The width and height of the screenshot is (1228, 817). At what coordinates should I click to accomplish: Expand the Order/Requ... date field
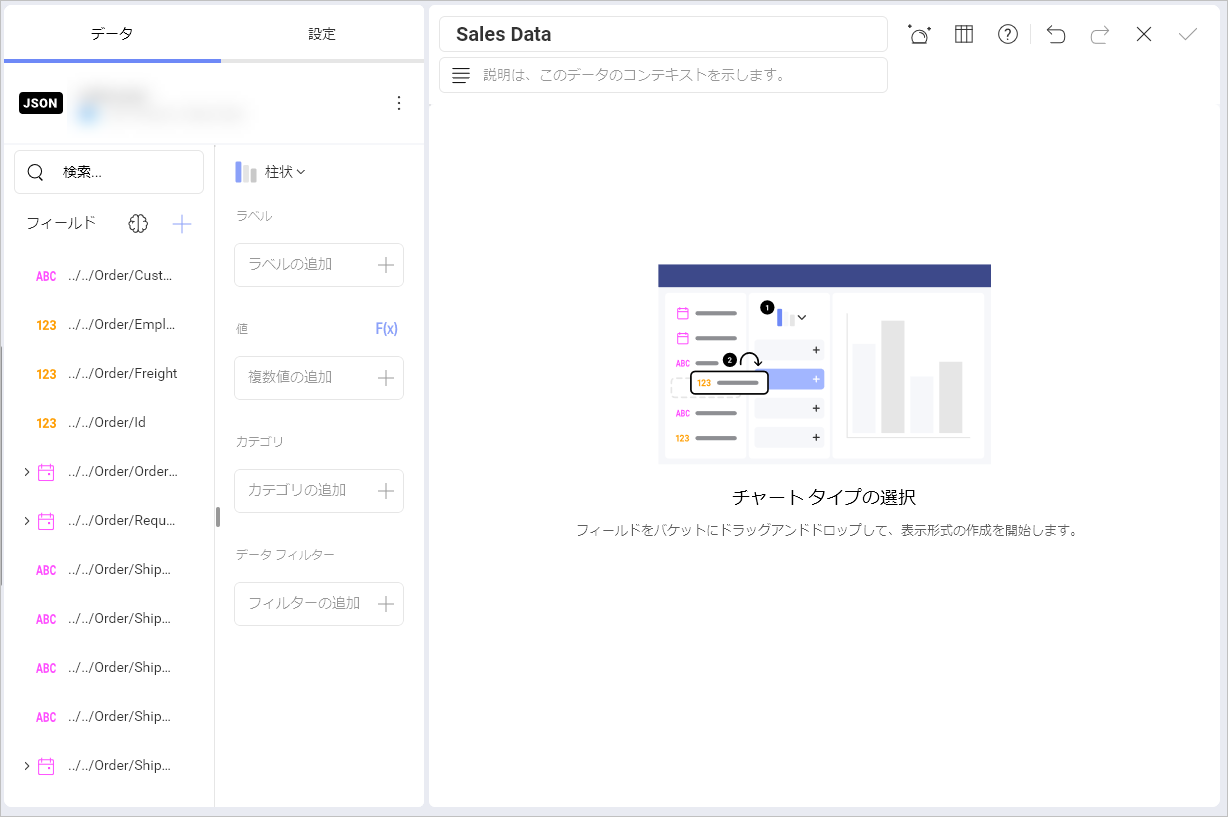26,521
